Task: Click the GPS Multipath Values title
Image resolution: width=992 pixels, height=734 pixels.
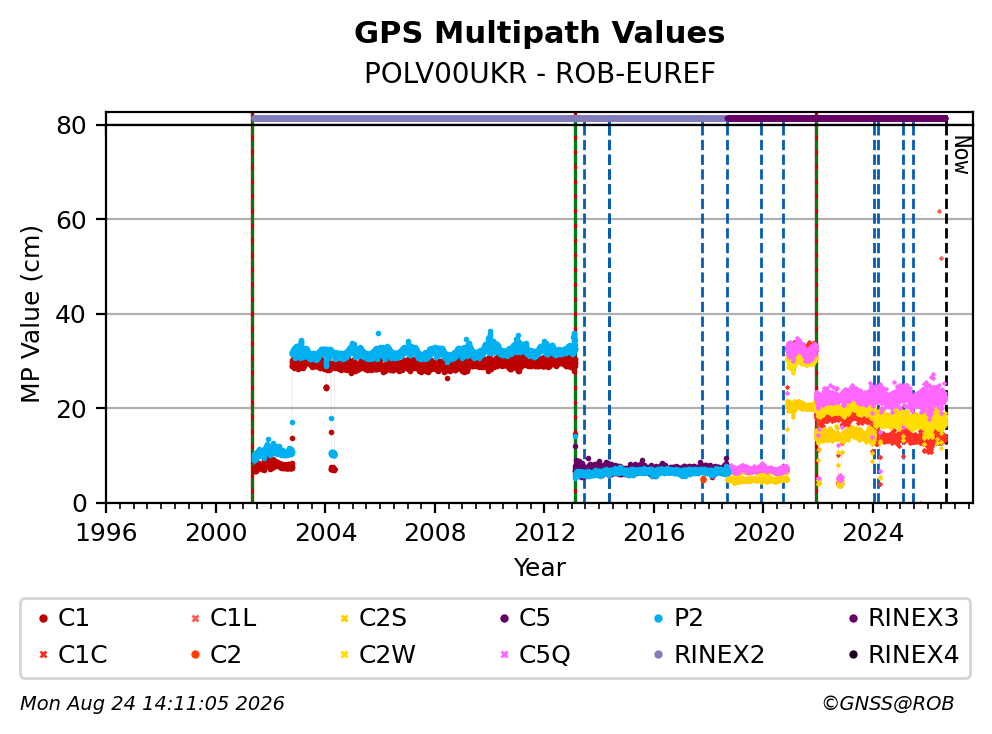Action: [x=539, y=32]
